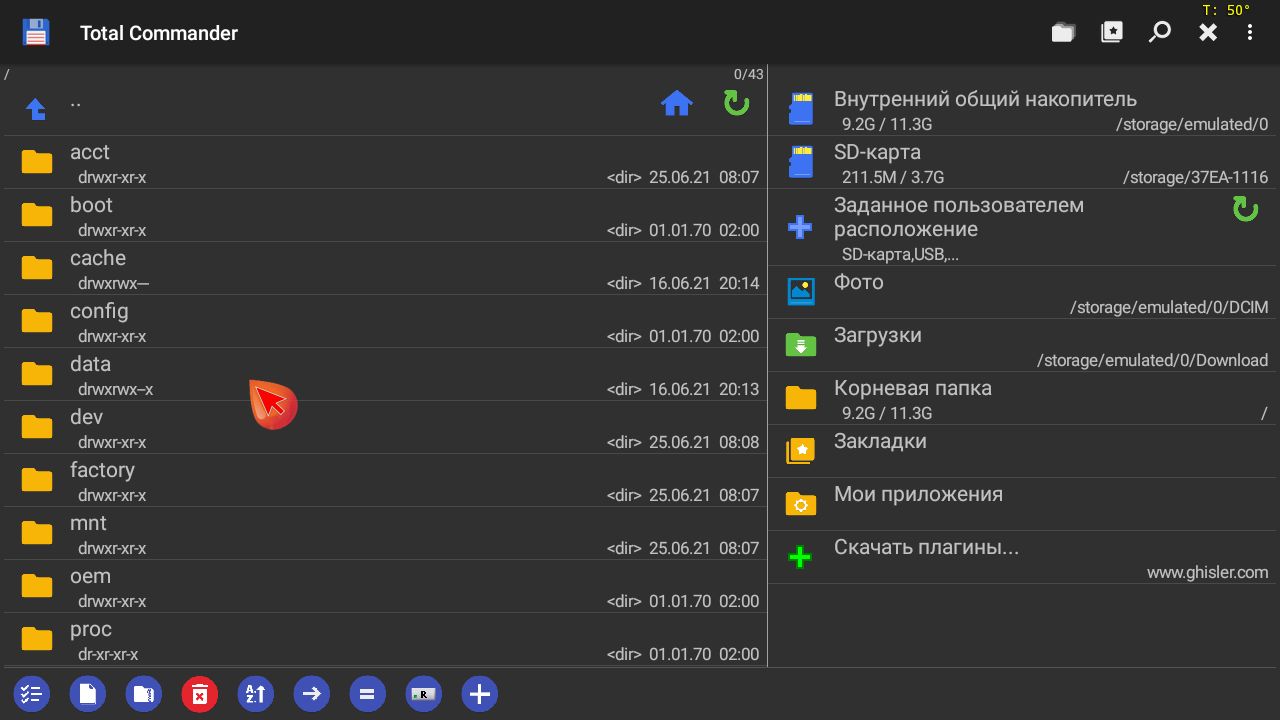Click the /storage/emulated/0/Download path text
The image size is (1280, 720).
click(x=1152, y=360)
